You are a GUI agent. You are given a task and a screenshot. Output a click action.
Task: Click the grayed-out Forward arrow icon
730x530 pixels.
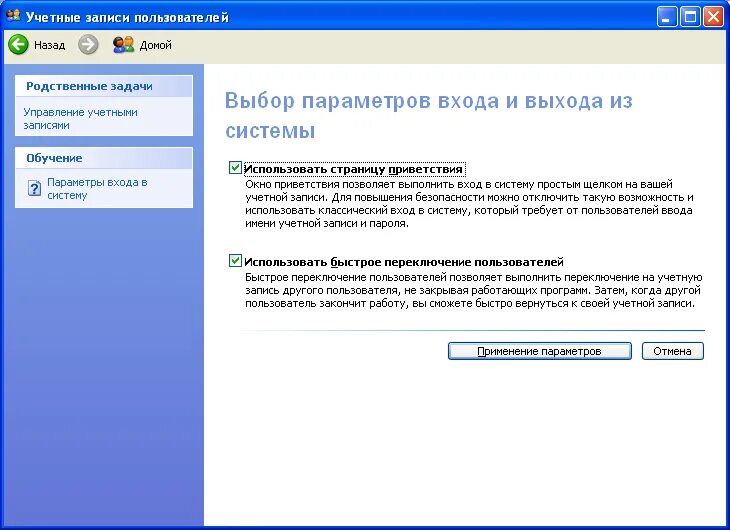[88, 45]
